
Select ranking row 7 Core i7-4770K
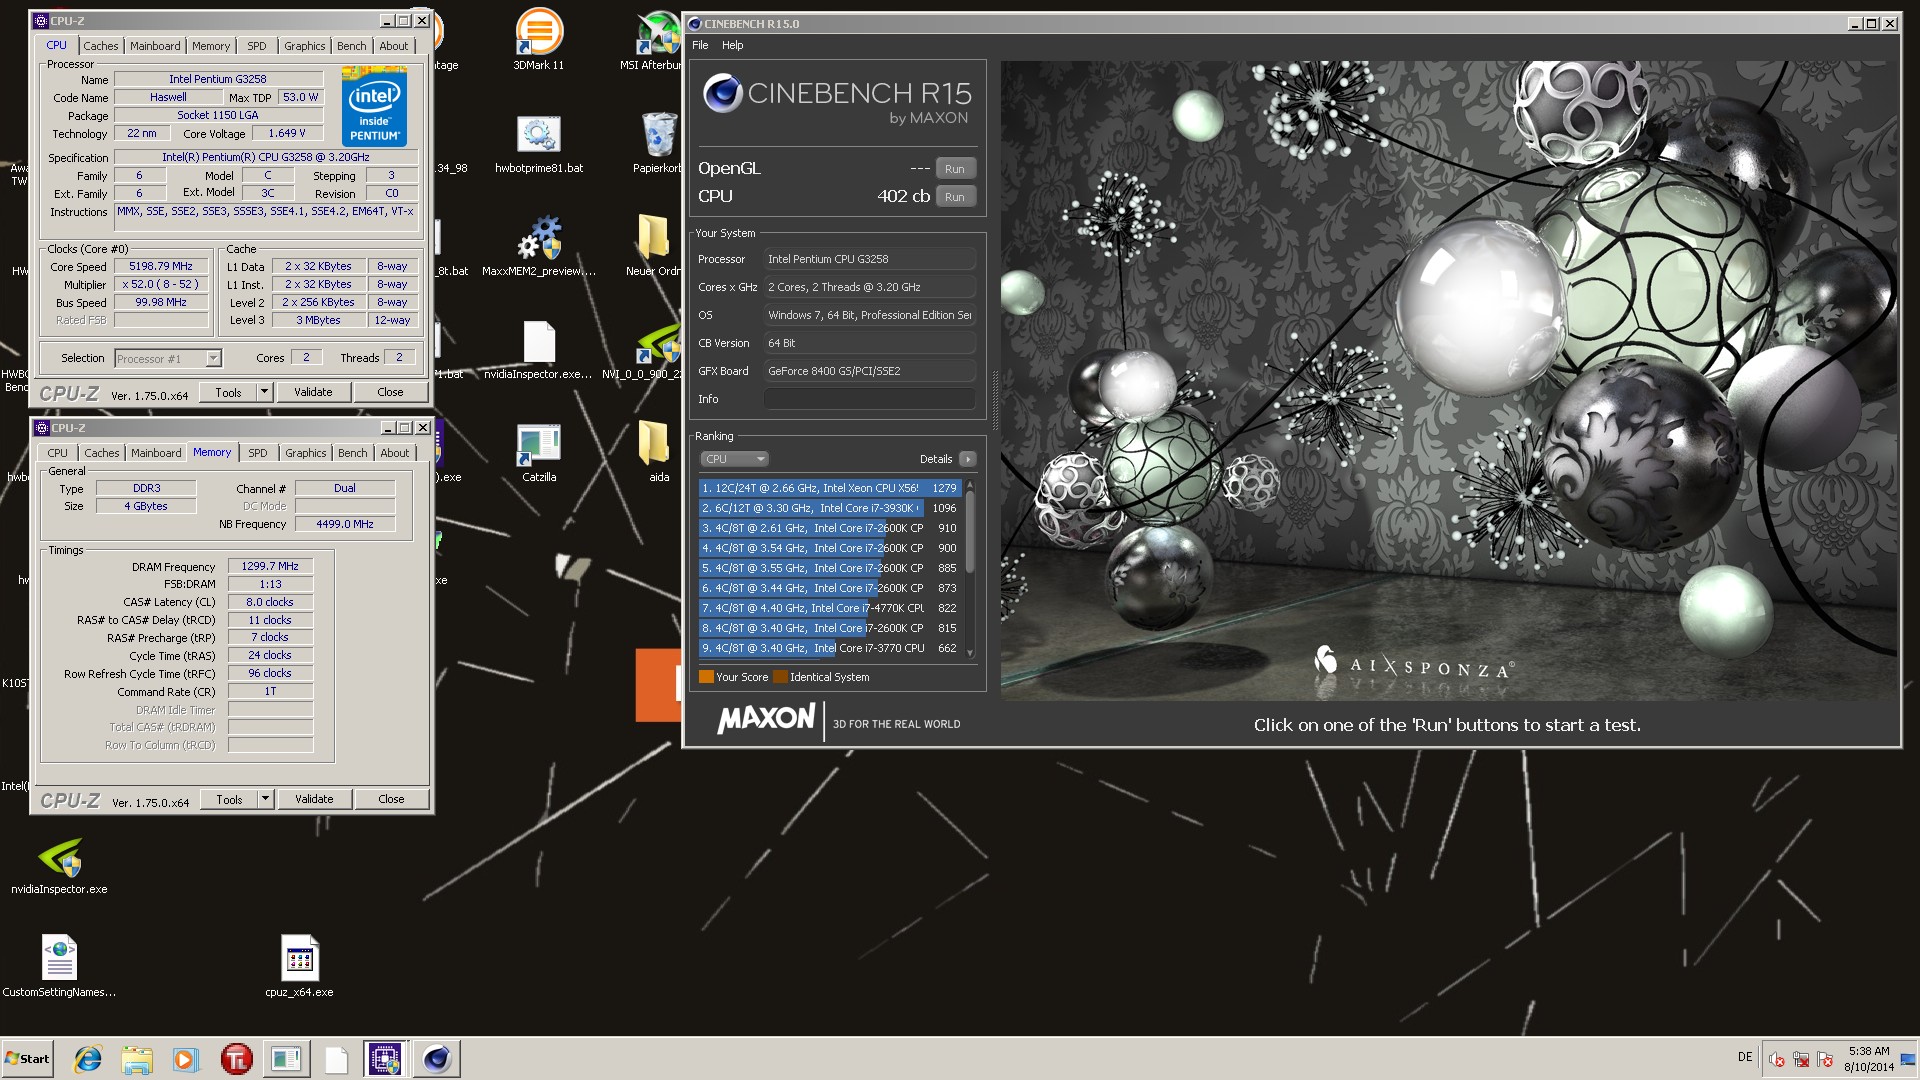[830, 608]
